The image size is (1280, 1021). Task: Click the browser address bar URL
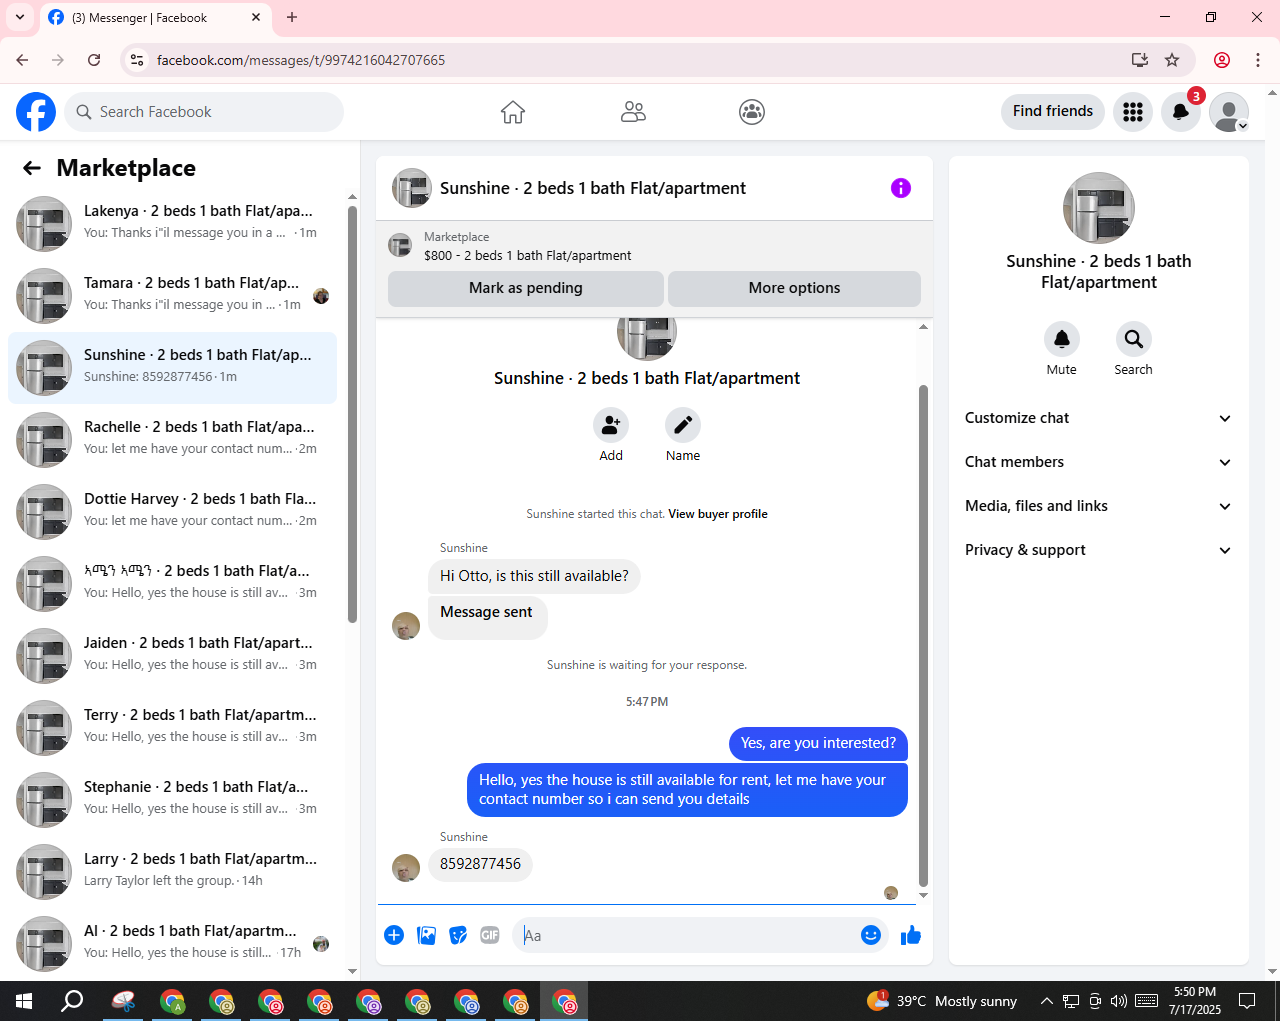[x=301, y=60]
